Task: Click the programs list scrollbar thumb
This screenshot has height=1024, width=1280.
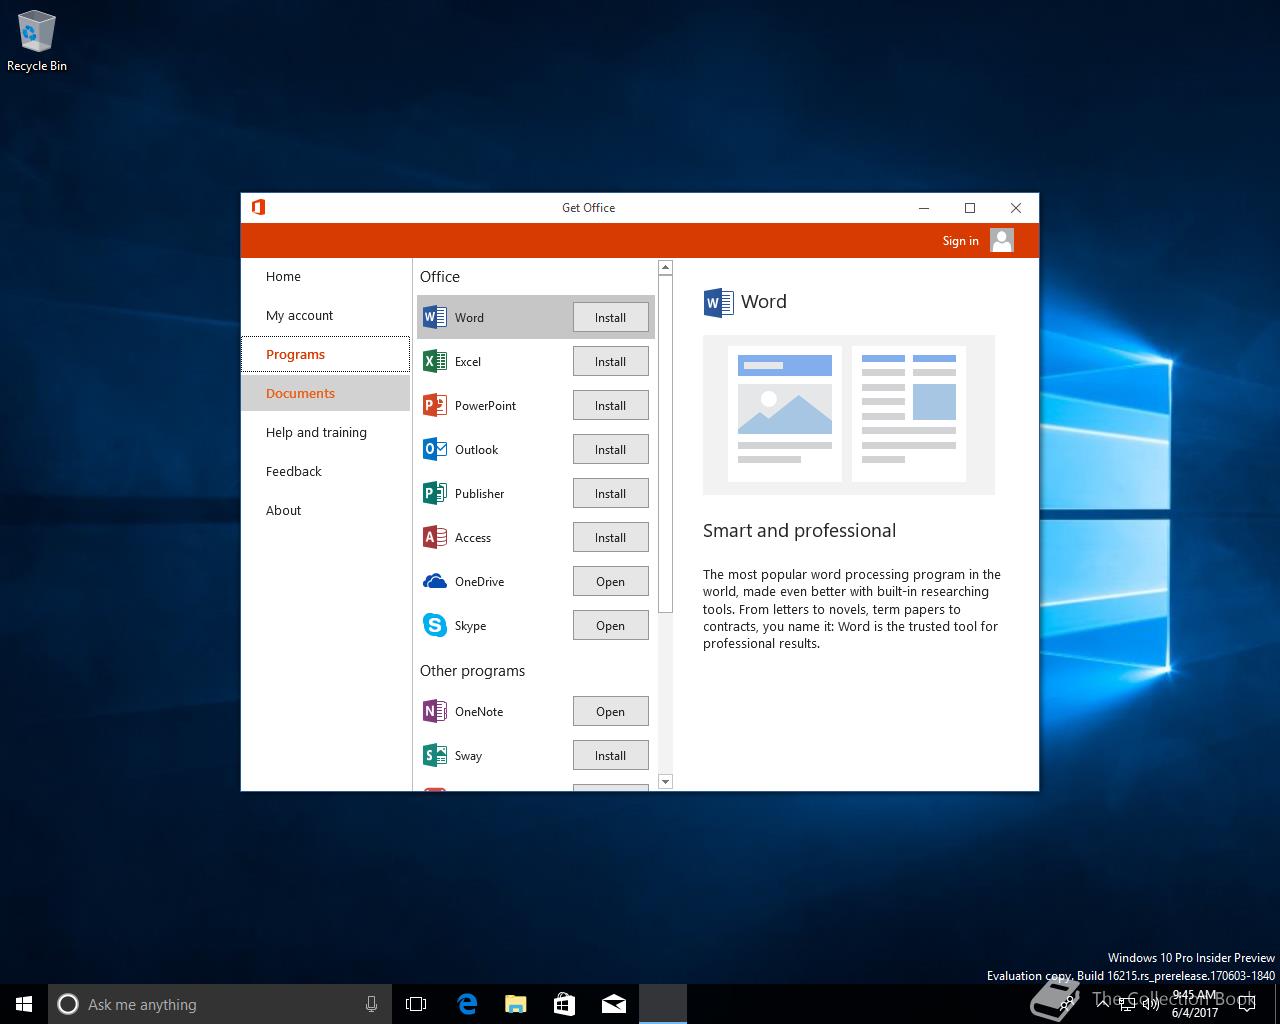Action: coord(666,444)
